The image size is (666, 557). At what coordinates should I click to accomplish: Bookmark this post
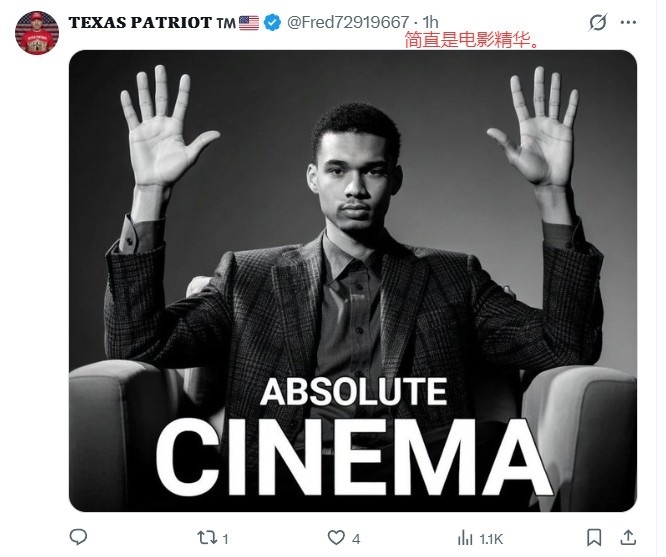[594, 537]
